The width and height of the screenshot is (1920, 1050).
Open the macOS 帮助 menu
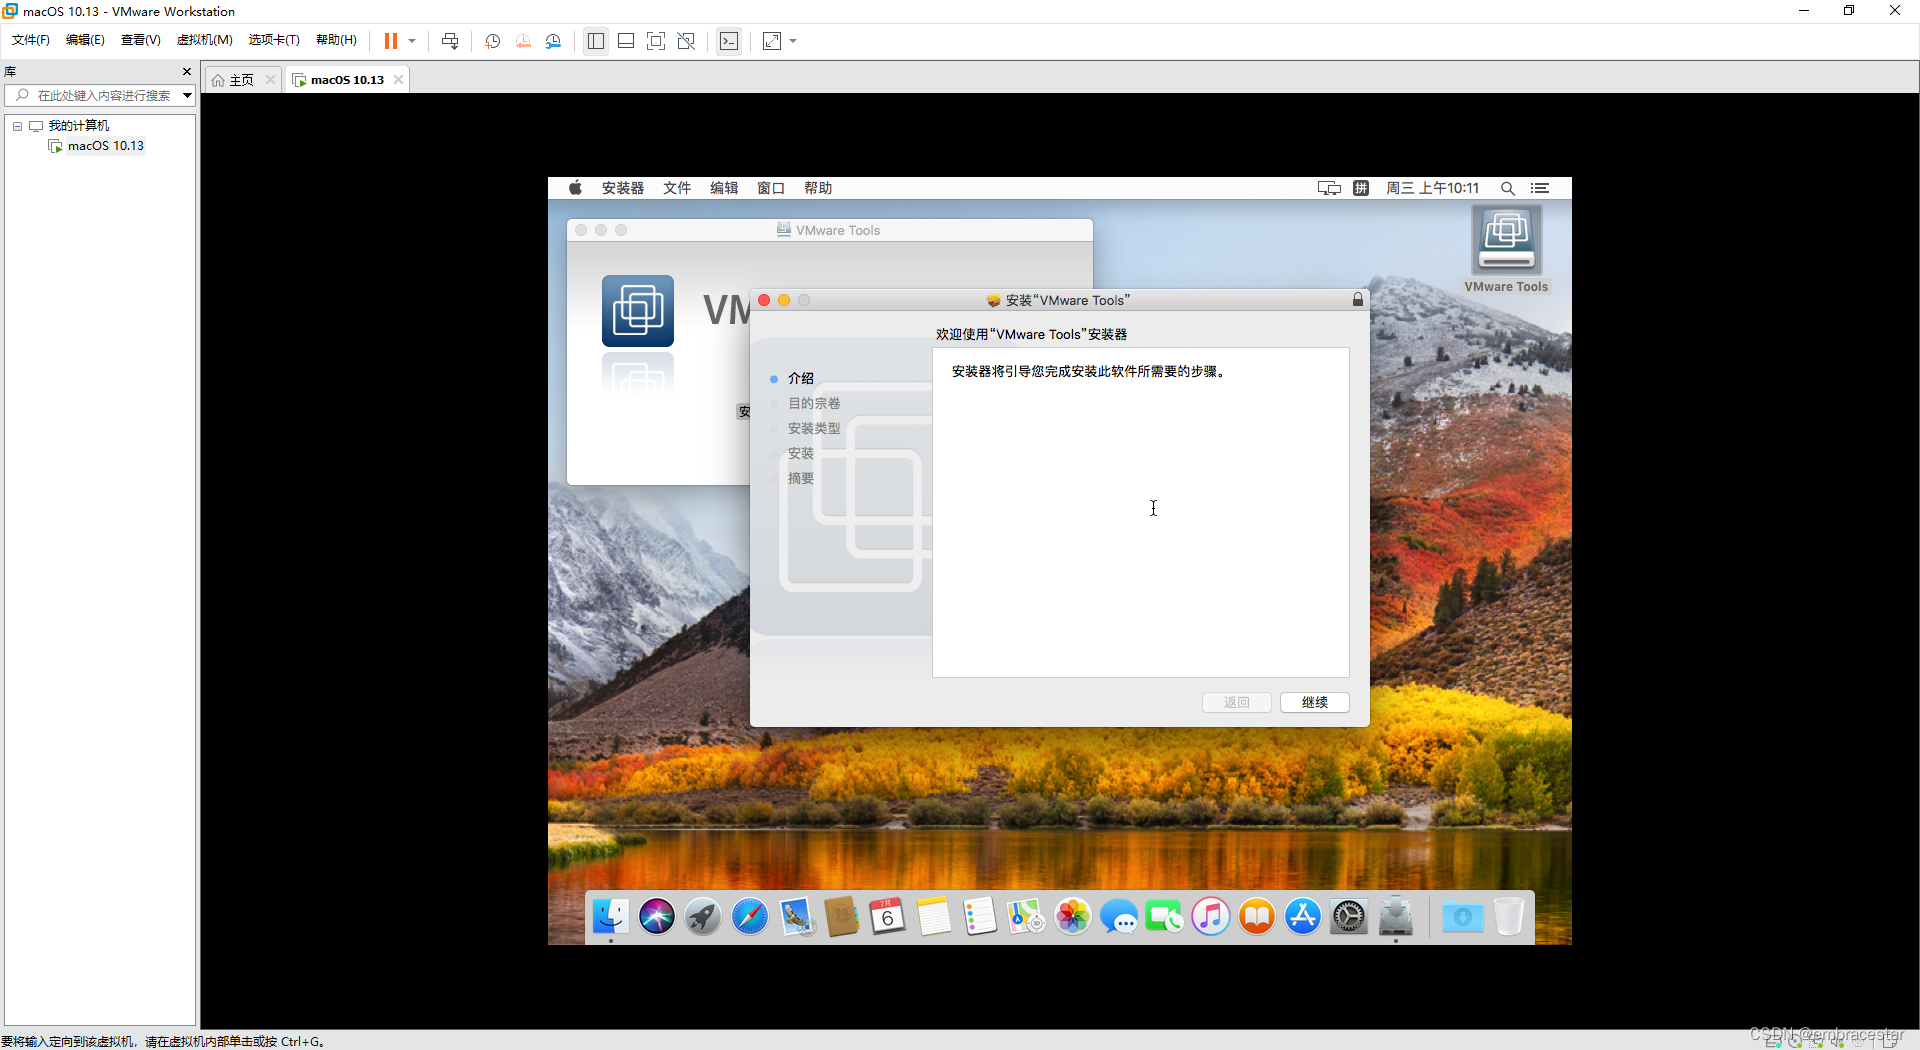[818, 188]
